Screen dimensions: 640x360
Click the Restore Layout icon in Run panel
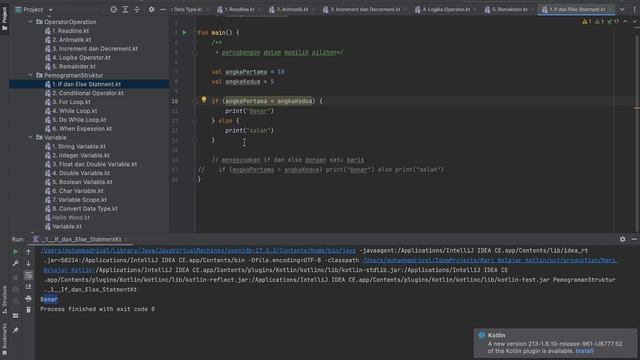pyautogui.click(x=16, y=316)
